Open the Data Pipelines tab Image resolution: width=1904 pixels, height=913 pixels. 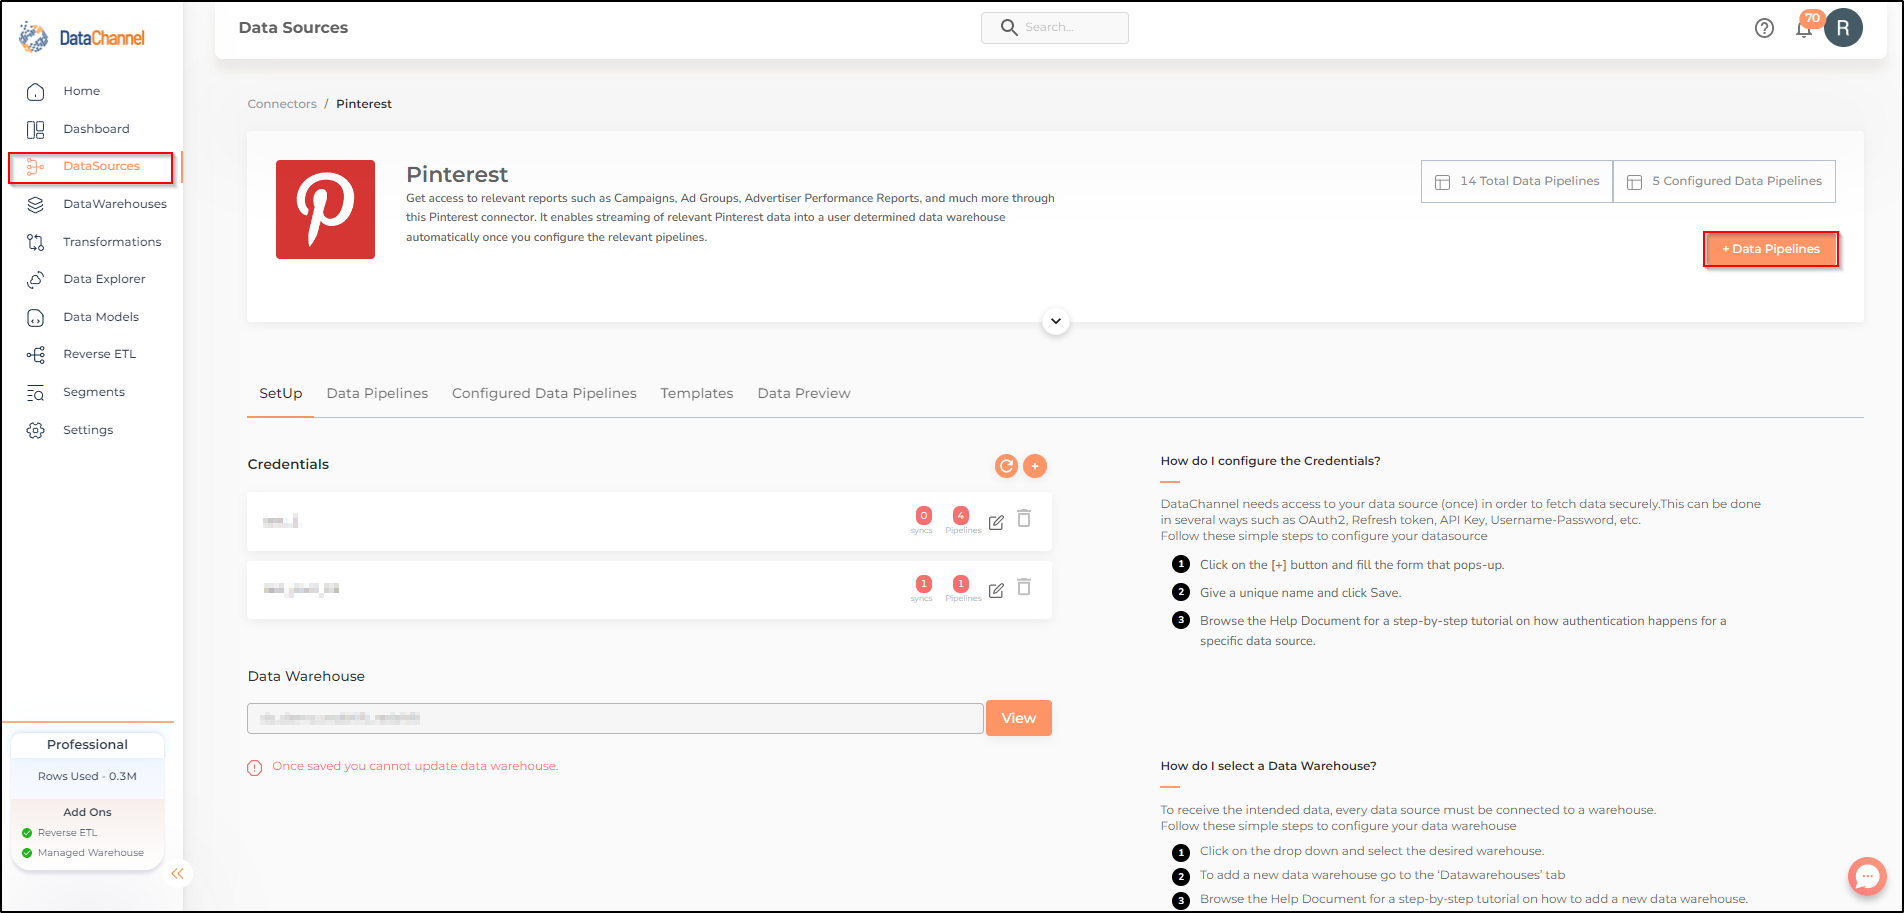pos(377,394)
